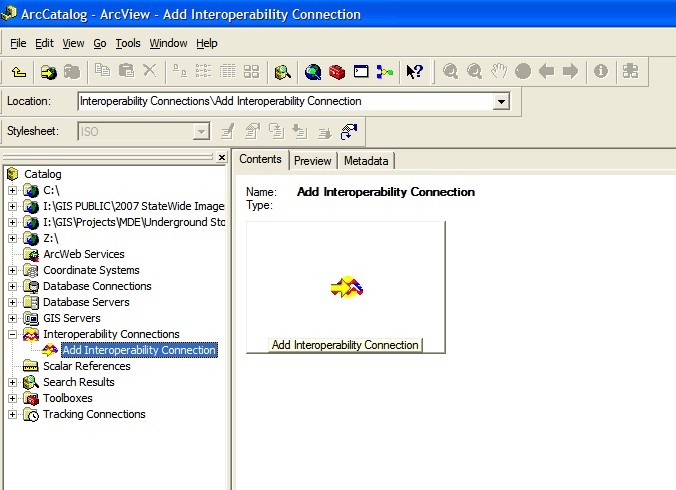Viewport: 676px width, 490px height.
Task: Open the View menu
Action: click(x=73, y=43)
